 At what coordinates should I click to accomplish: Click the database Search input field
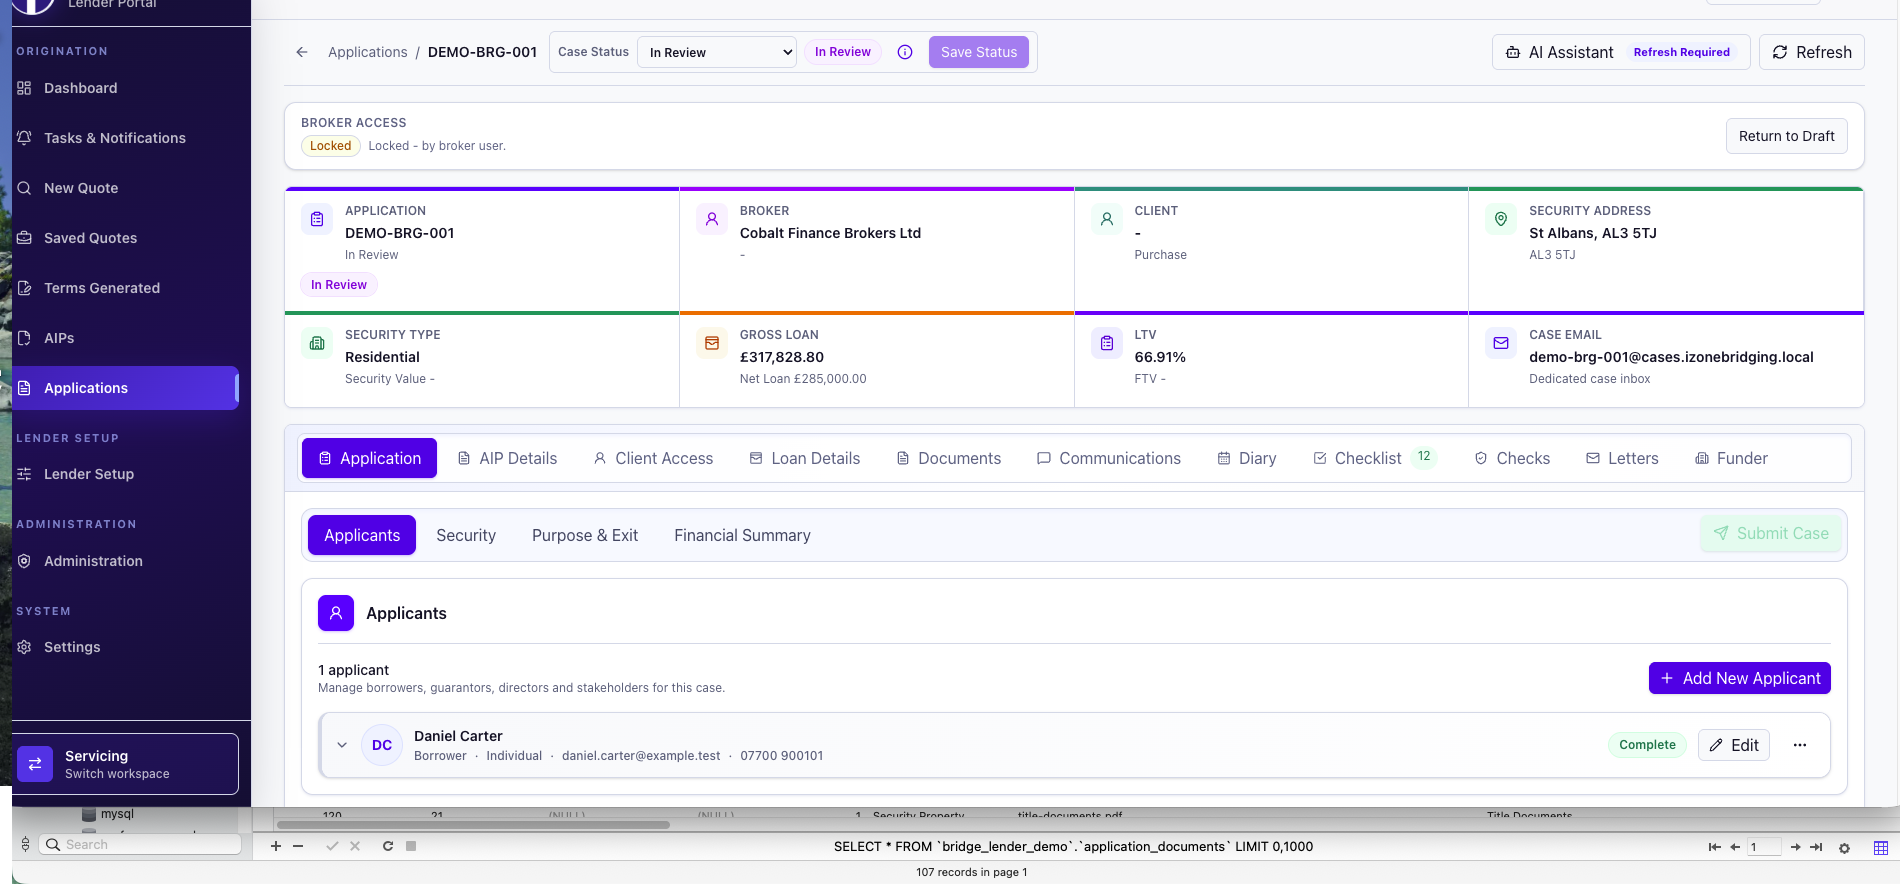(x=141, y=845)
